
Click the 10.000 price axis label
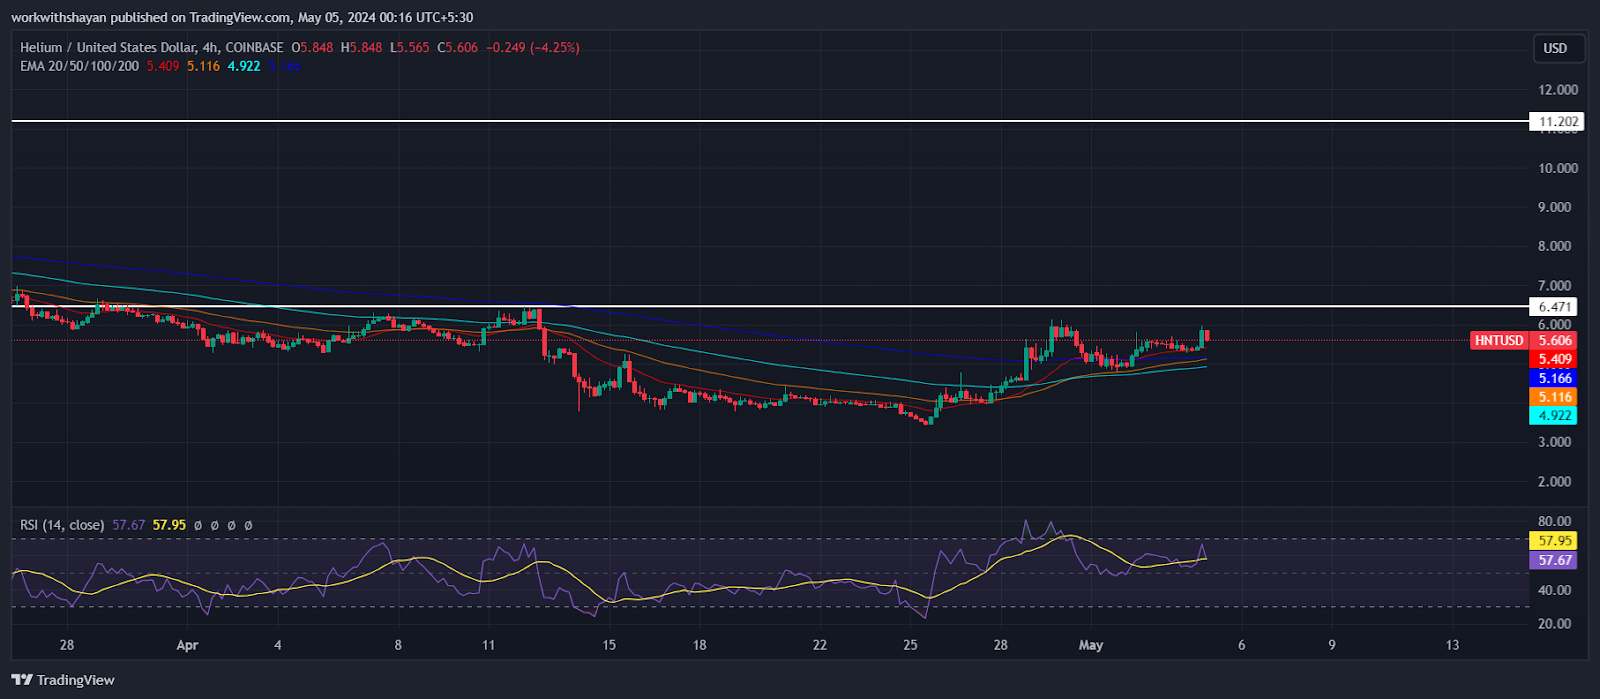coord(1558,168)
